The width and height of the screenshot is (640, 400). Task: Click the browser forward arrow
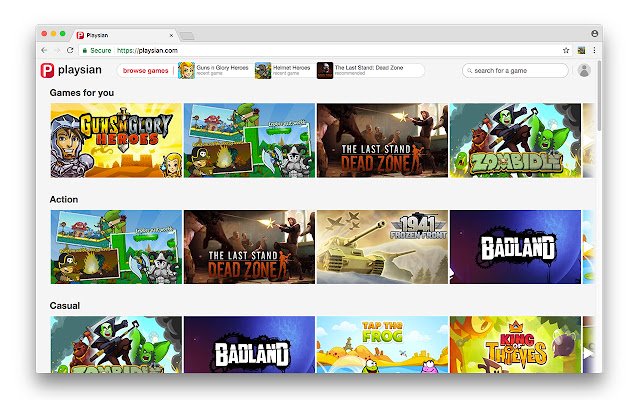coord(57,50)
